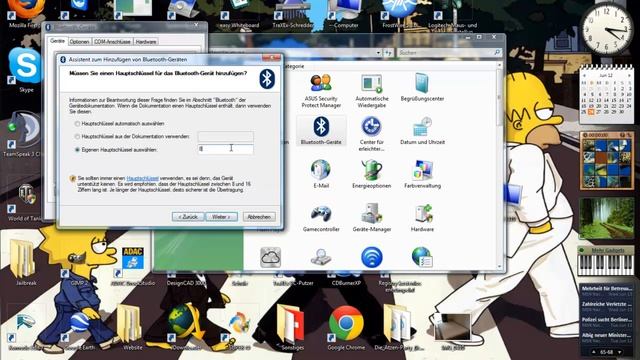640x360 pixels.
Task: Click the search magnifier icon in control panel
Action: (497, 53)
